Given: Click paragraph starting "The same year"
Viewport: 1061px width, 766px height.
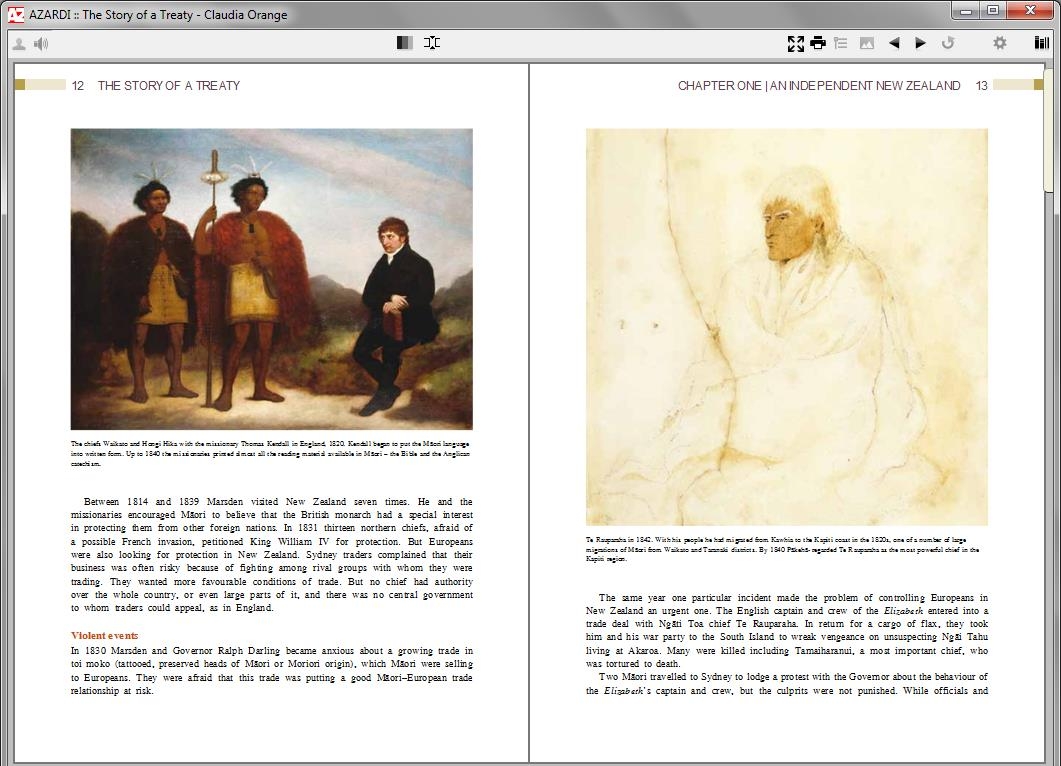Looking at the screenshot, I should point(786,630).
